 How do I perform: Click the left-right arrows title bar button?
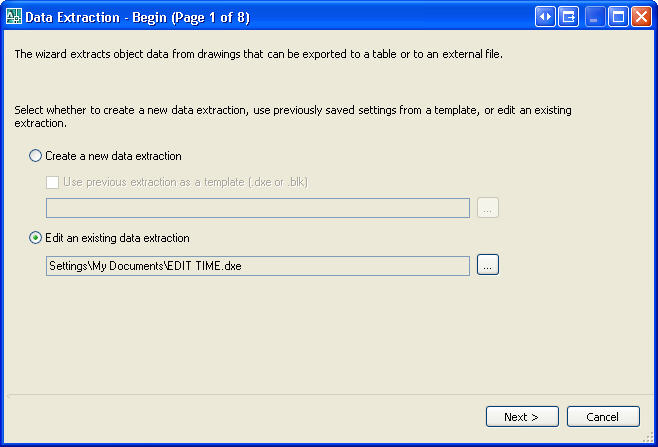[545, 17]
